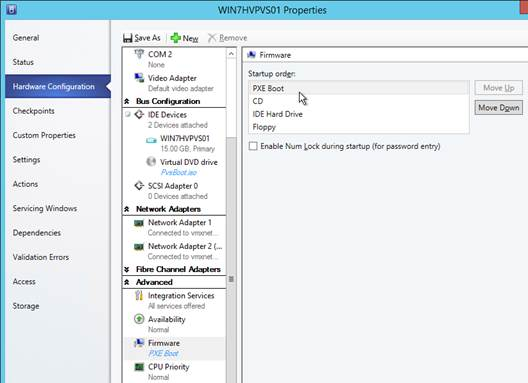Click the New button label
The height and width of the screenshot is (383, 528).
(x=190, y=38)
